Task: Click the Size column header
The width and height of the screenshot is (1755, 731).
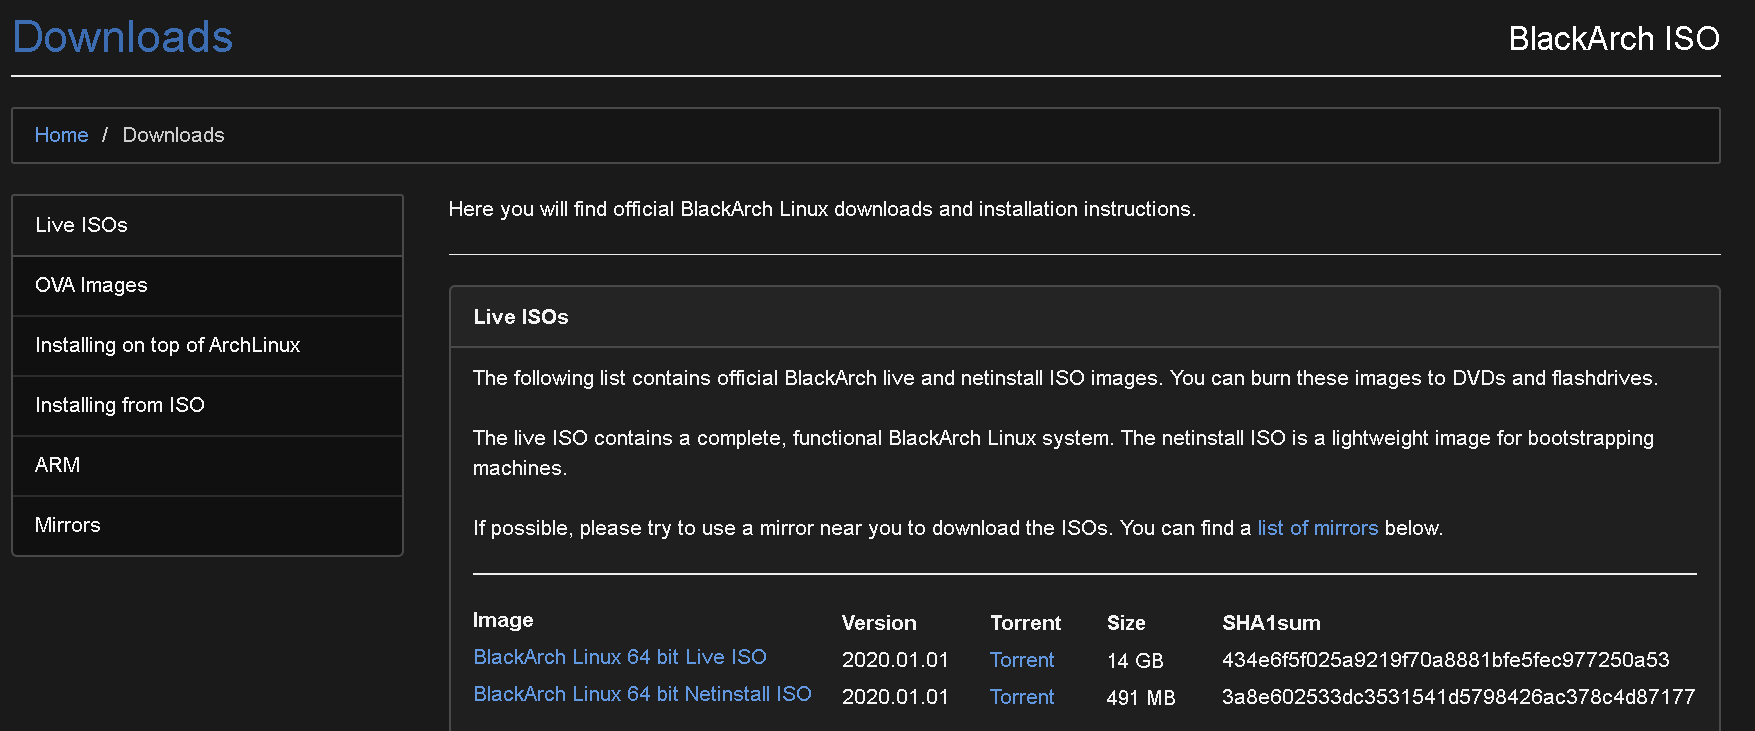Action: (x=1126, y=623)
